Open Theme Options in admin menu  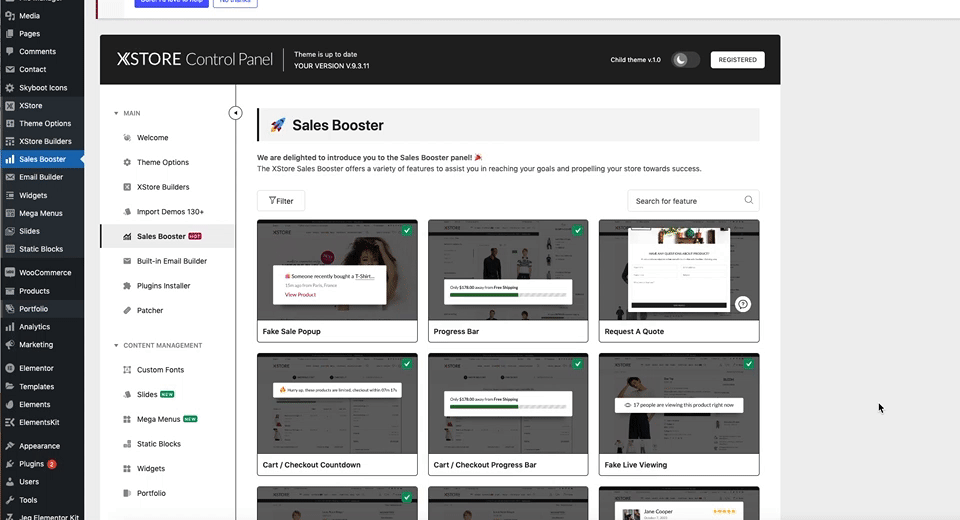(45, 123)
